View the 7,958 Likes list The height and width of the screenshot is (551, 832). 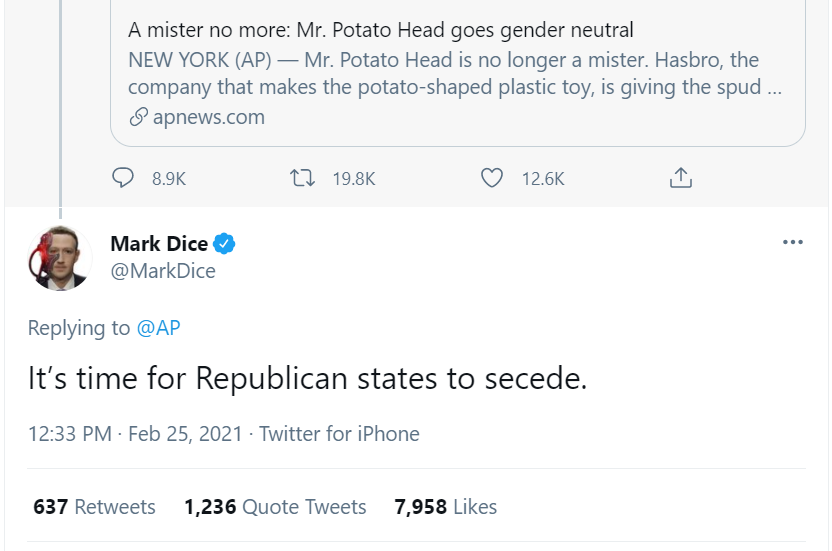(446, 507)
